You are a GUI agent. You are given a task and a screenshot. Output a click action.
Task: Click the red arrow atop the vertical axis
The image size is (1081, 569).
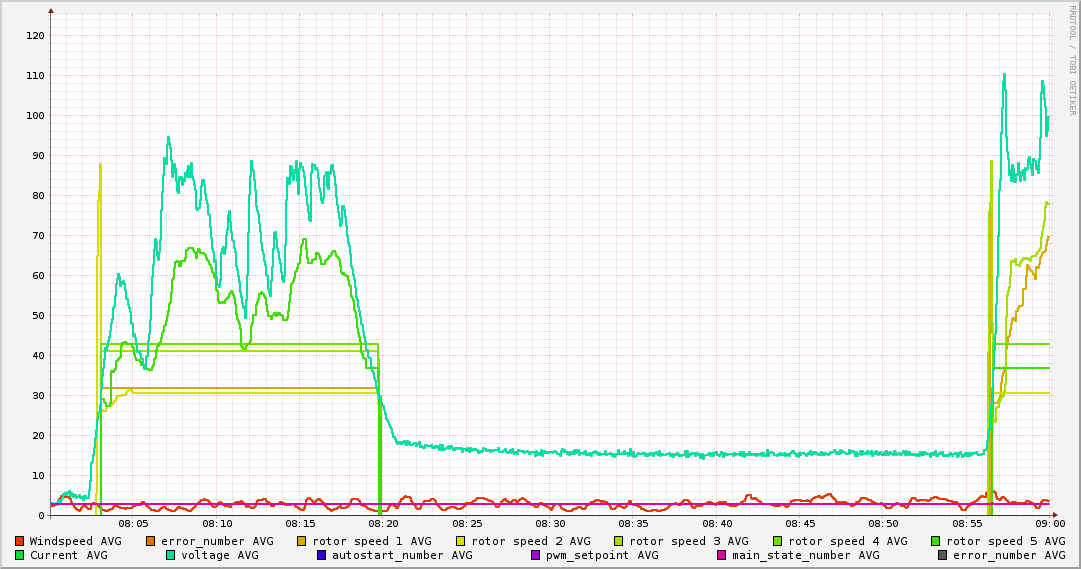tap(51, 11)
